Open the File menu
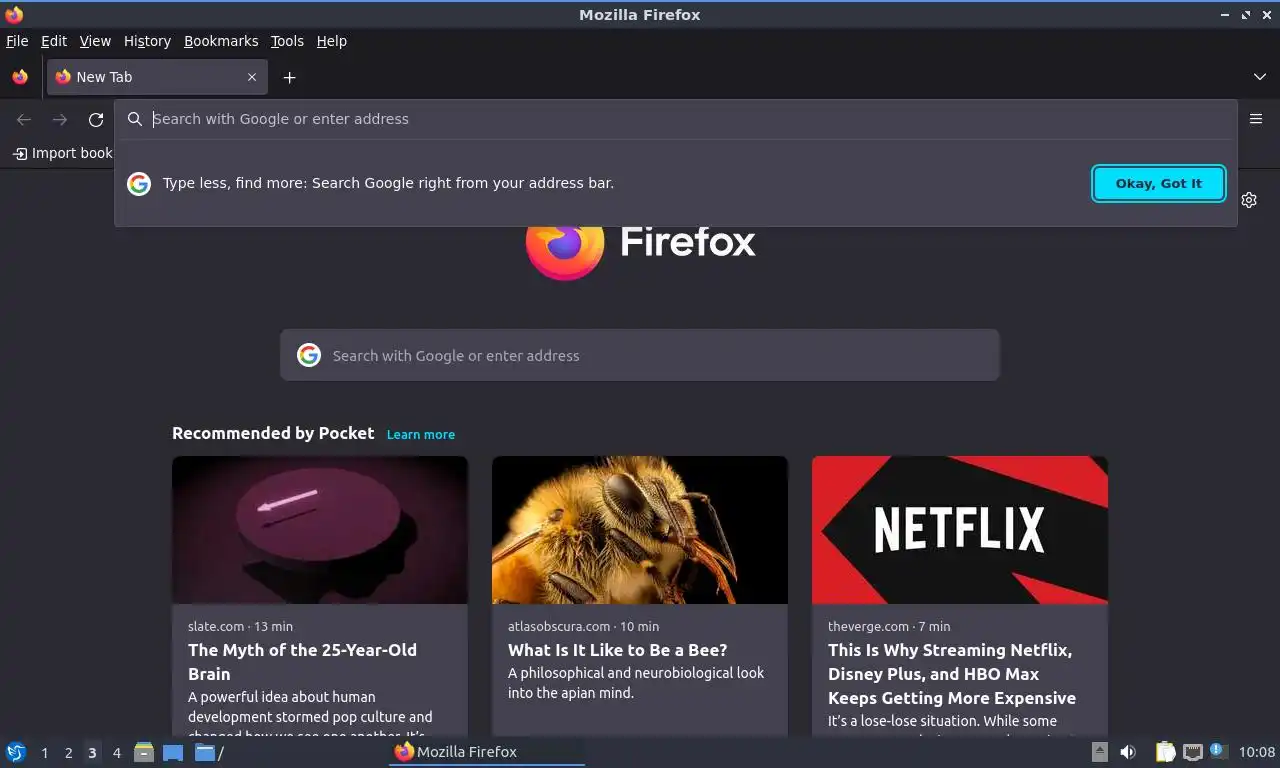This screenshot has height=768, width=1280. tap(17, 41)
